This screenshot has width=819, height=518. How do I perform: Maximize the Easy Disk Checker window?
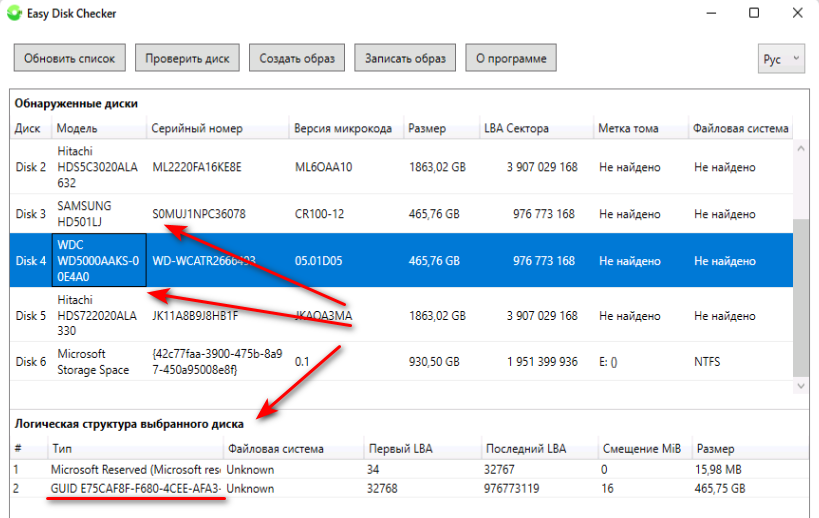(x=754, y=13)
